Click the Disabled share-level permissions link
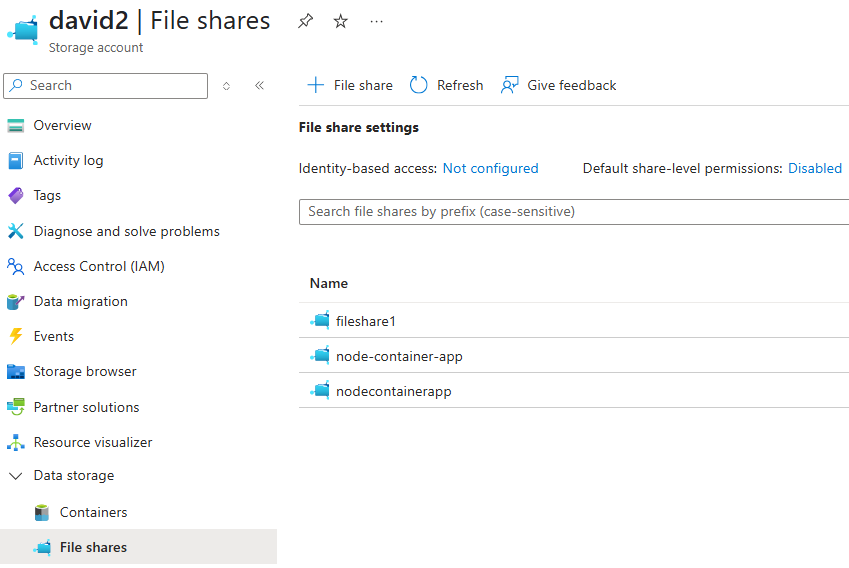 pos(814,168)
